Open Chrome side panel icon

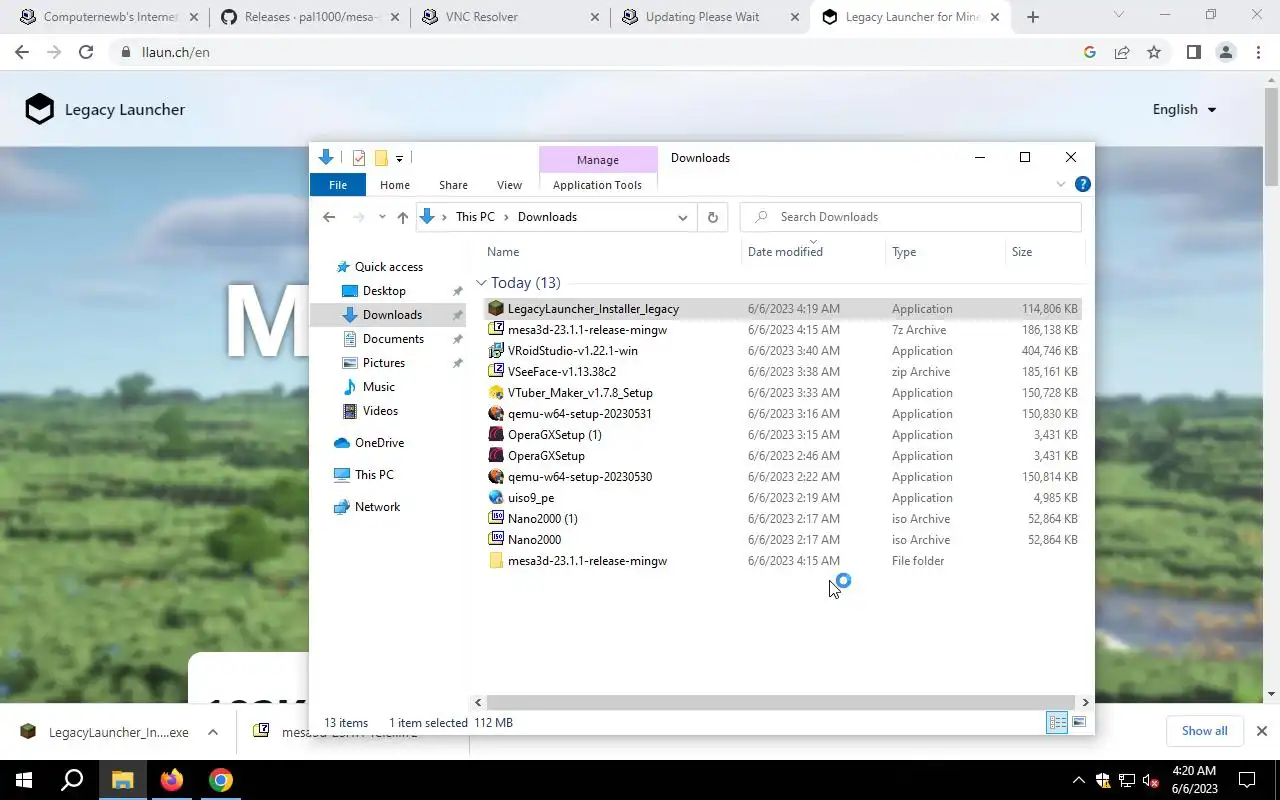[x=1193, y=52]
